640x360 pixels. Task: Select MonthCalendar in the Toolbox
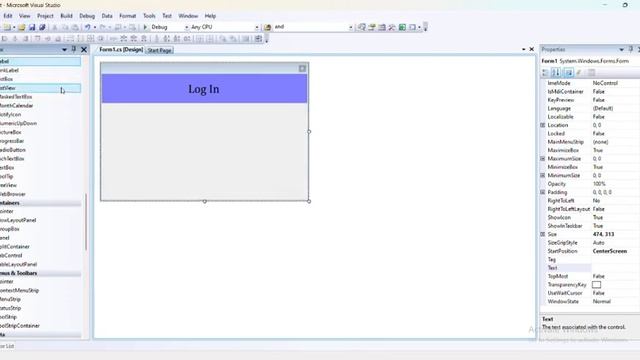point(40,106)
